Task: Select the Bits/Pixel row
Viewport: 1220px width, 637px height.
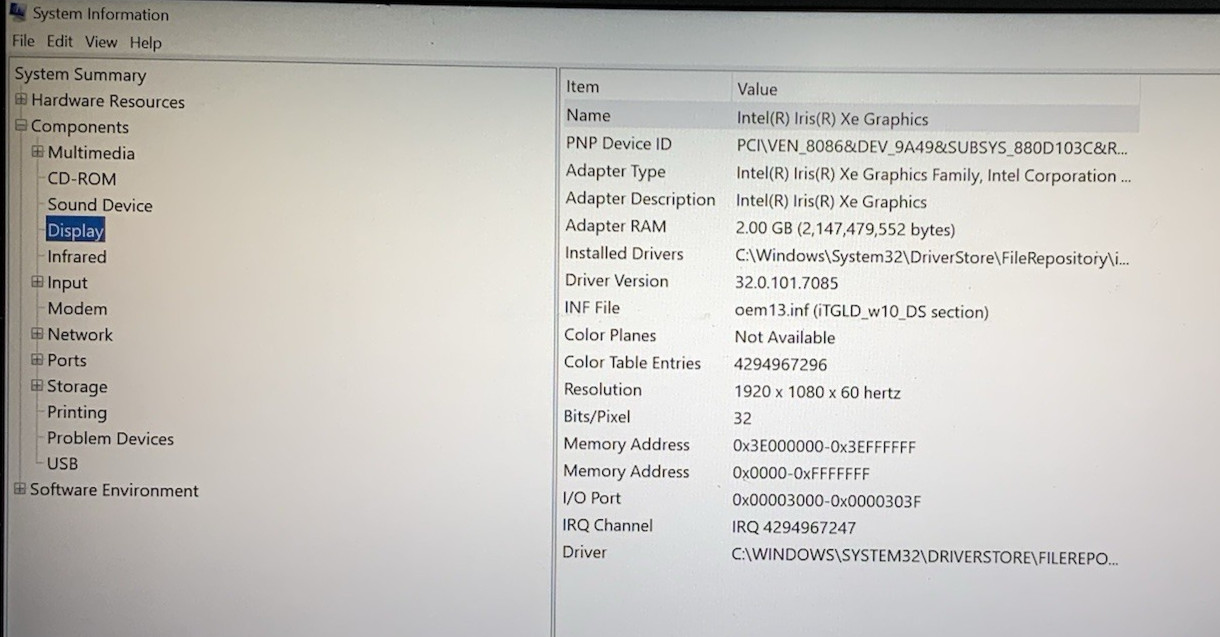Action: (850, 417)
